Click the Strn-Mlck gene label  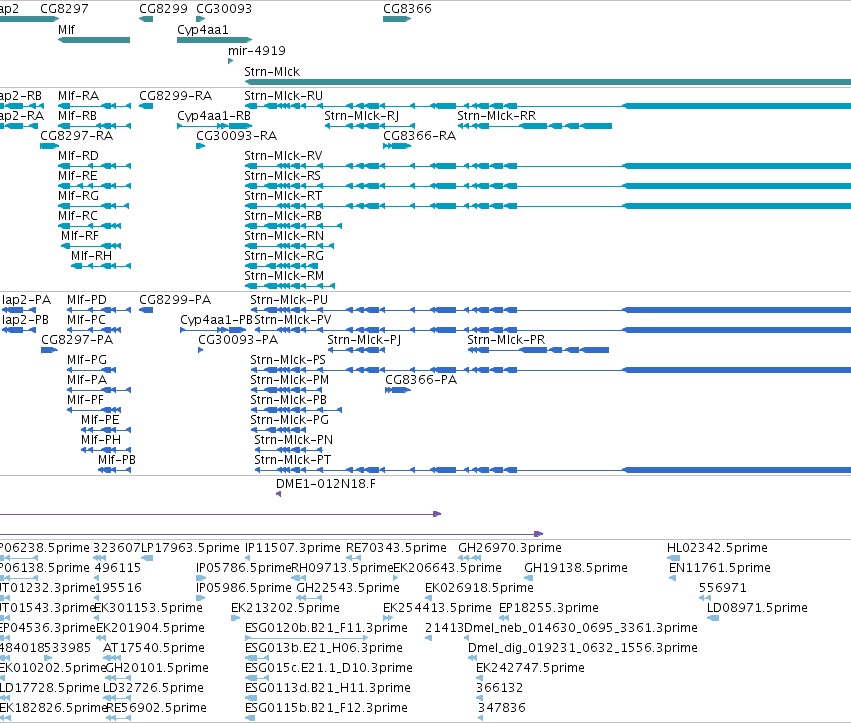(272, 72)
